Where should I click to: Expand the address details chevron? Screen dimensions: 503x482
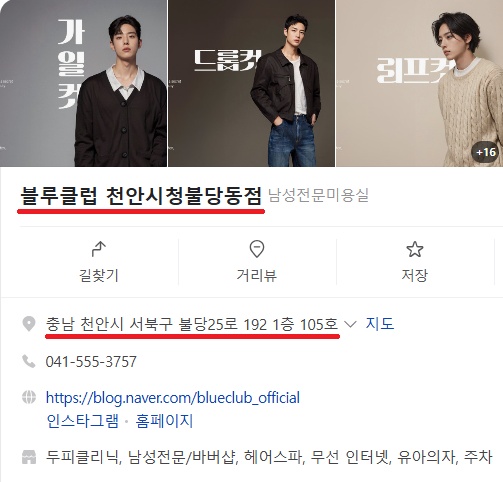(x=350, y=324)
